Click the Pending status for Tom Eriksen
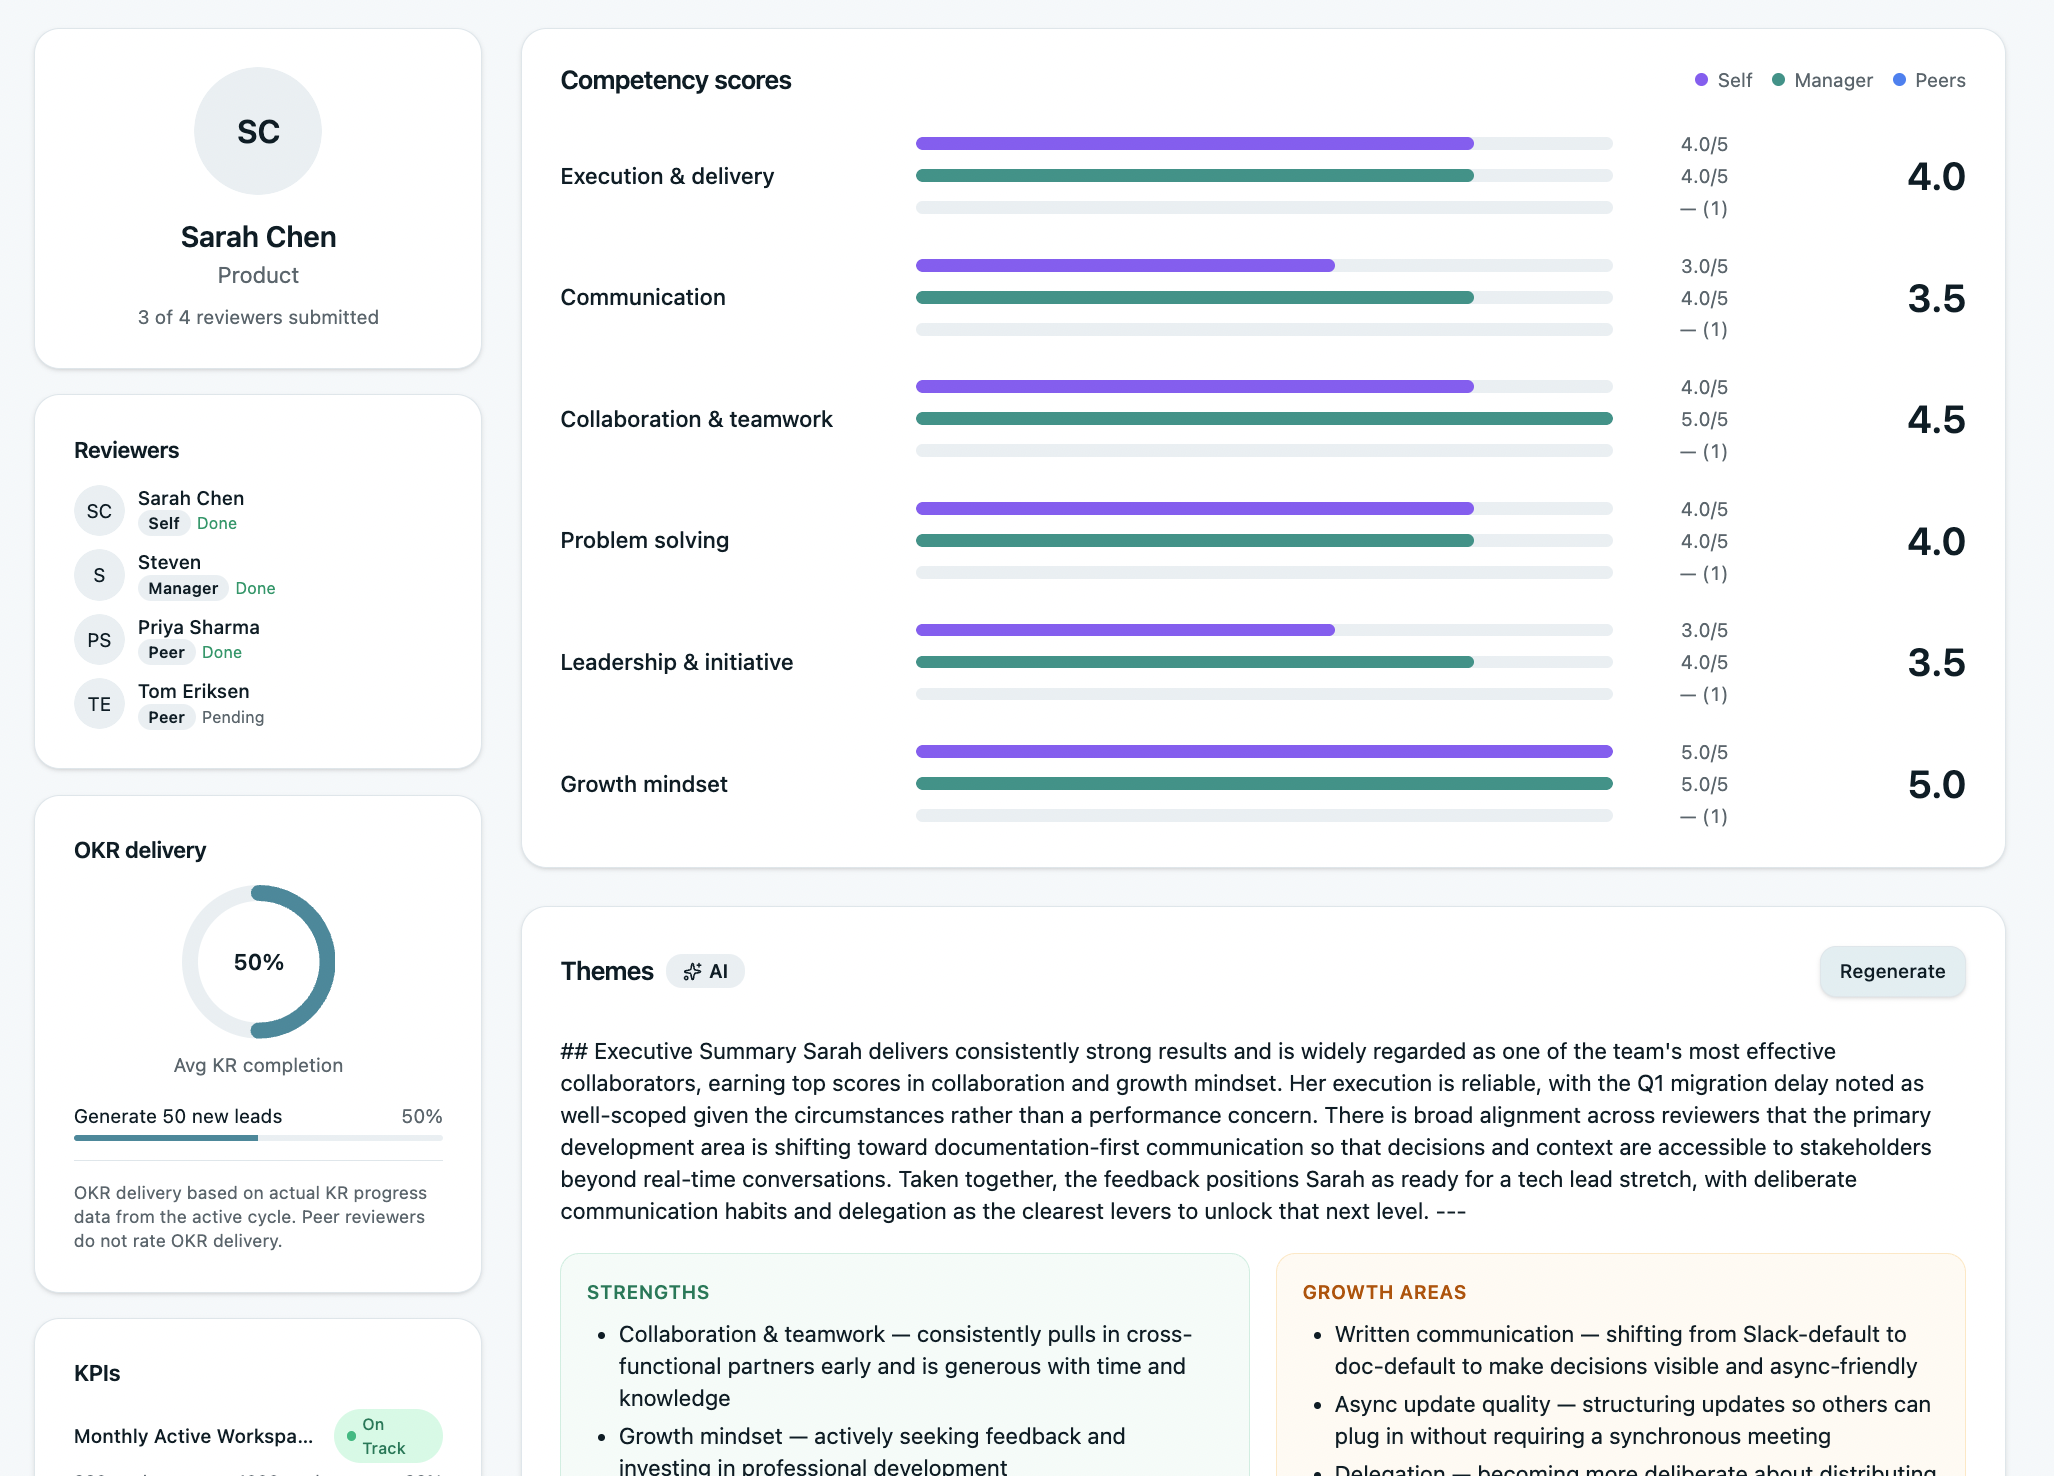 pos(233,717)
